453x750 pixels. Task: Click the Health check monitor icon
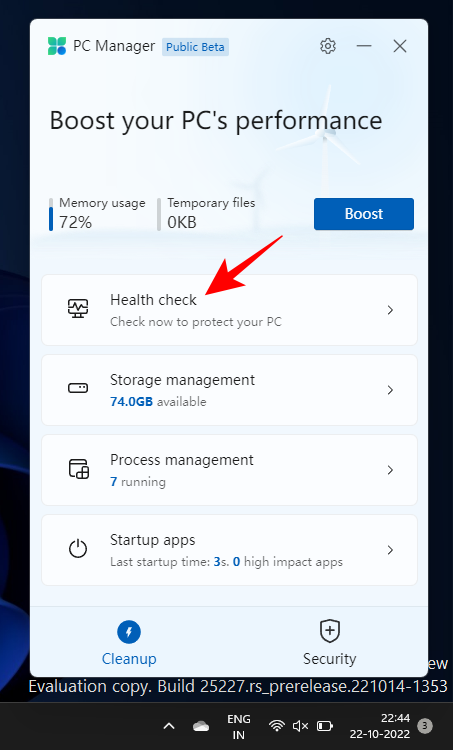(78, 309)
